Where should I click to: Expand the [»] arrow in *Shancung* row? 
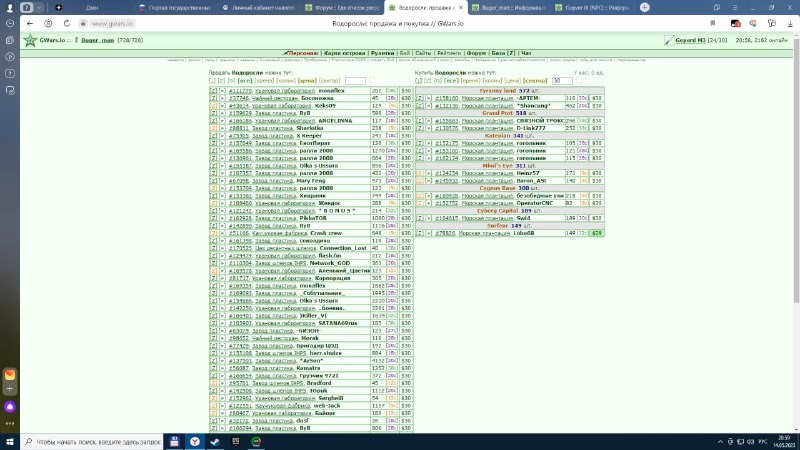(x=429, y=106)
